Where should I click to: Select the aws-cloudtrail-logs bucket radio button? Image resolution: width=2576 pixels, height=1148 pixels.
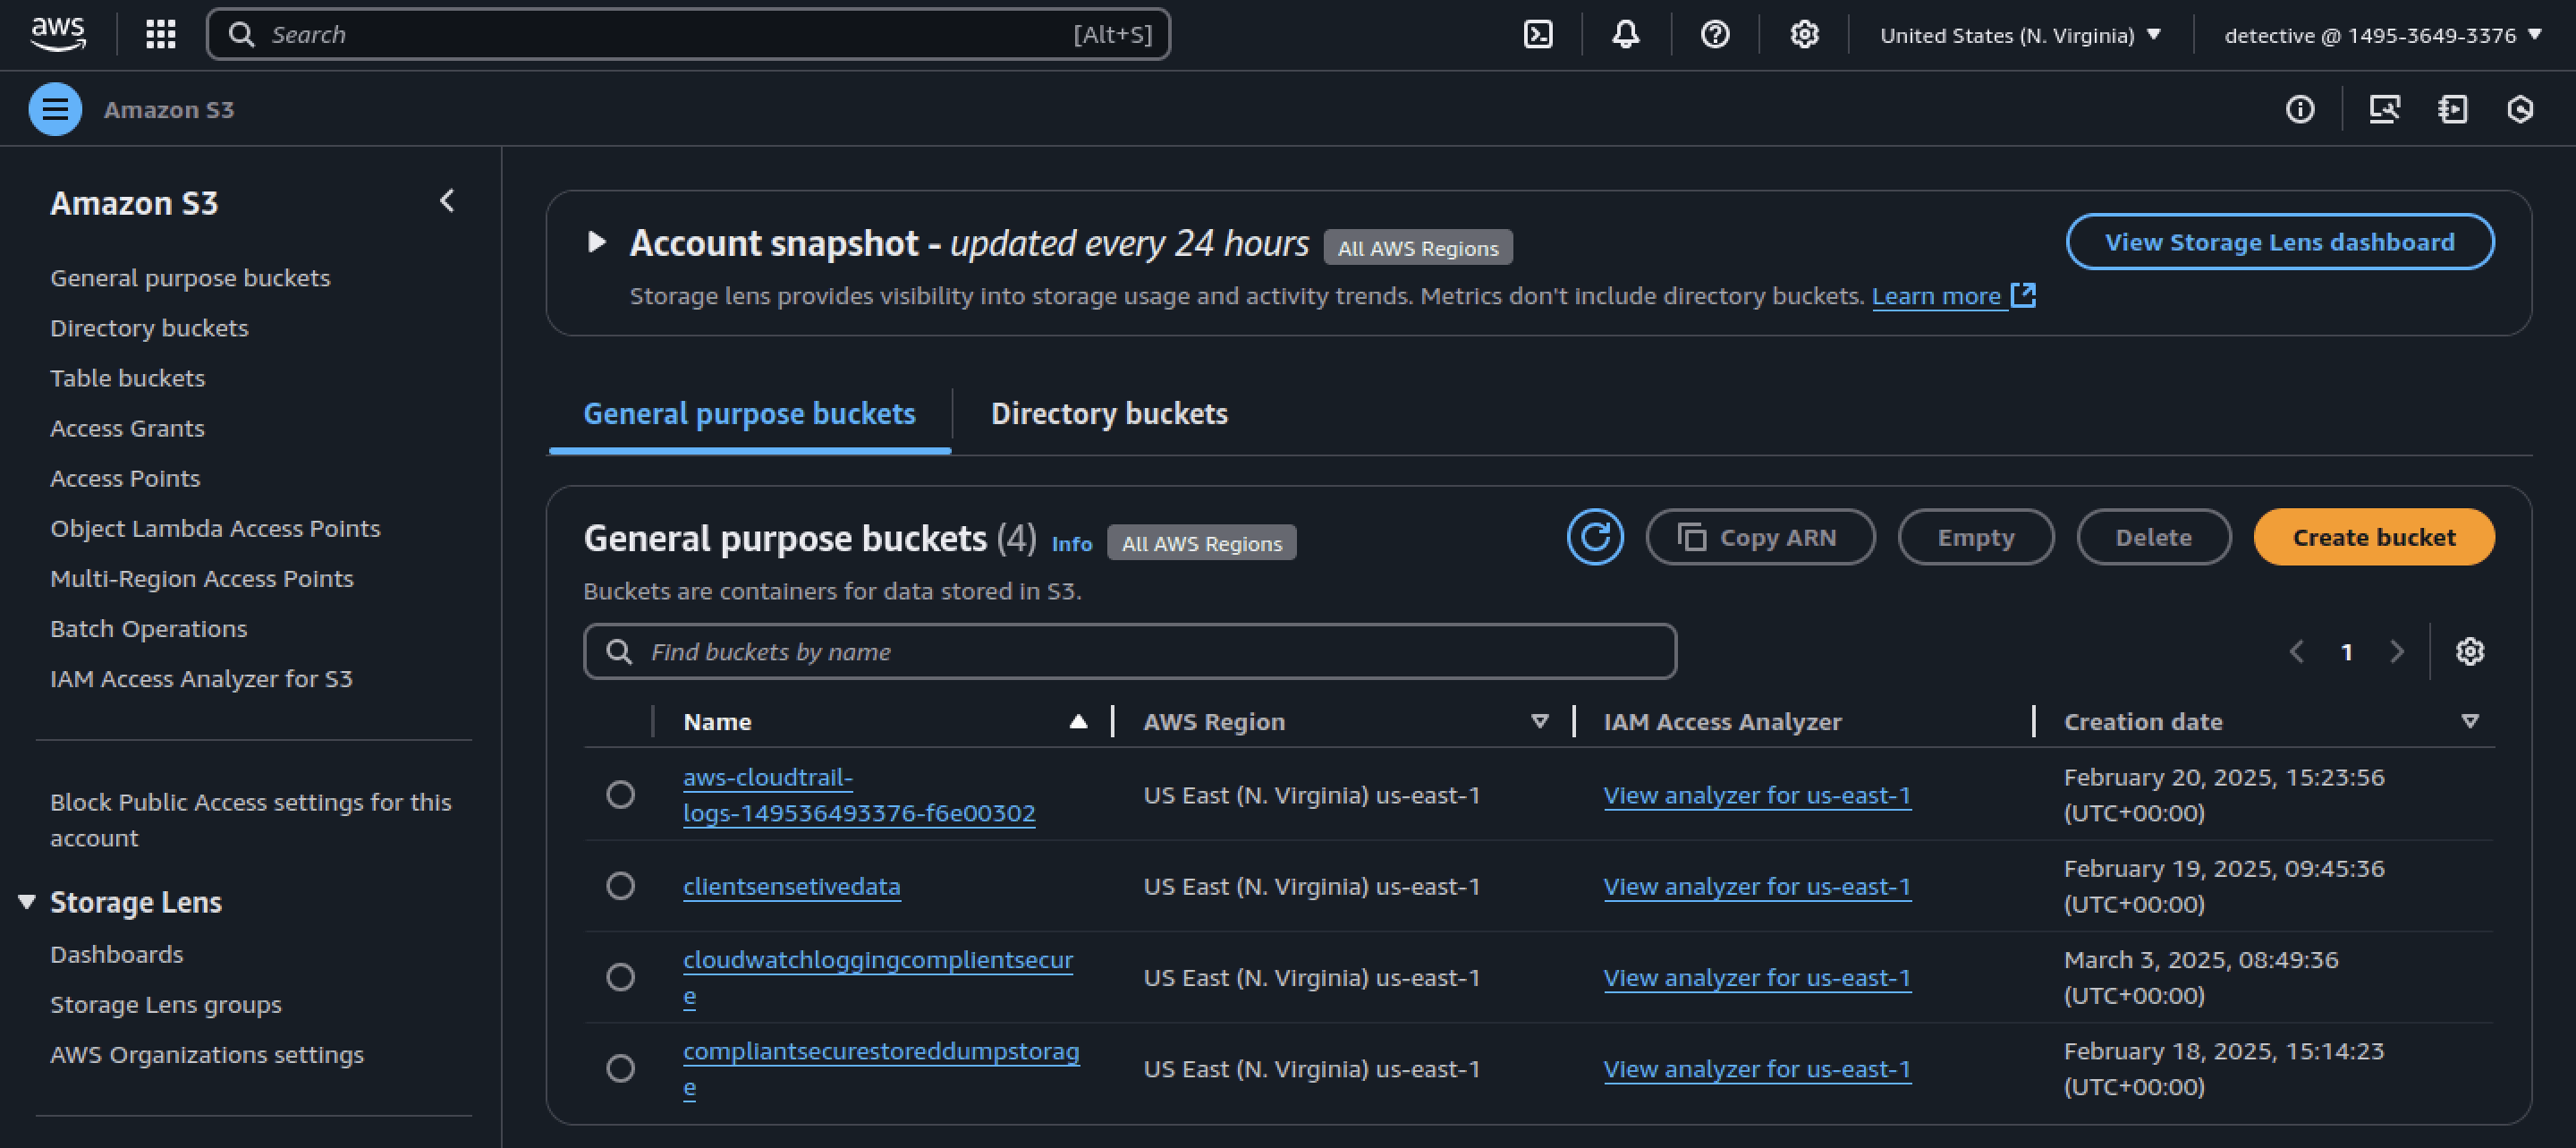620,795
